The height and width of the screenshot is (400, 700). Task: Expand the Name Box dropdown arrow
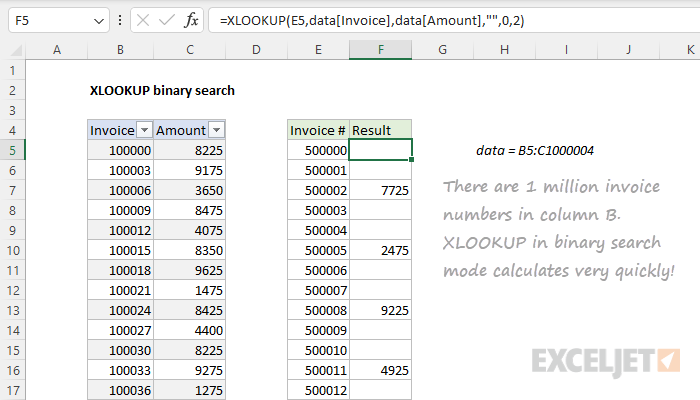point(99,21)
